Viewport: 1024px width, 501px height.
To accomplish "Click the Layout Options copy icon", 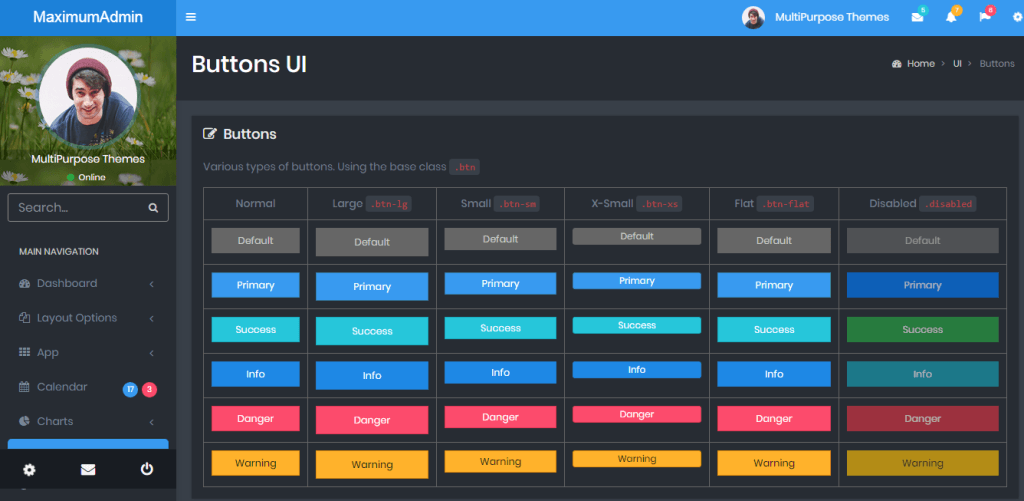I will [25, 318].
